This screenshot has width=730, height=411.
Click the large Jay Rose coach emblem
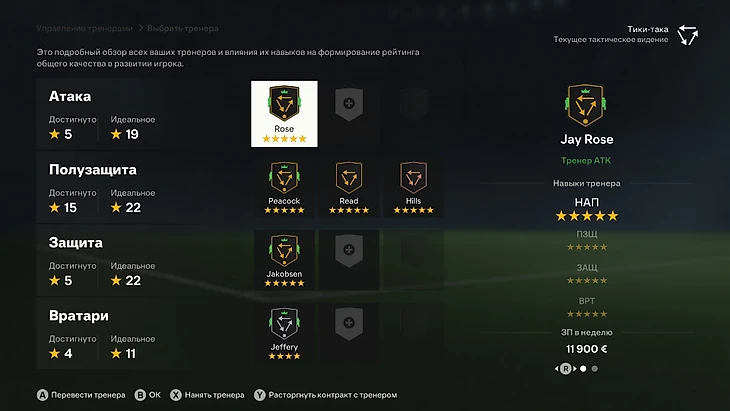pyautogui.click(x=586, y=105)
